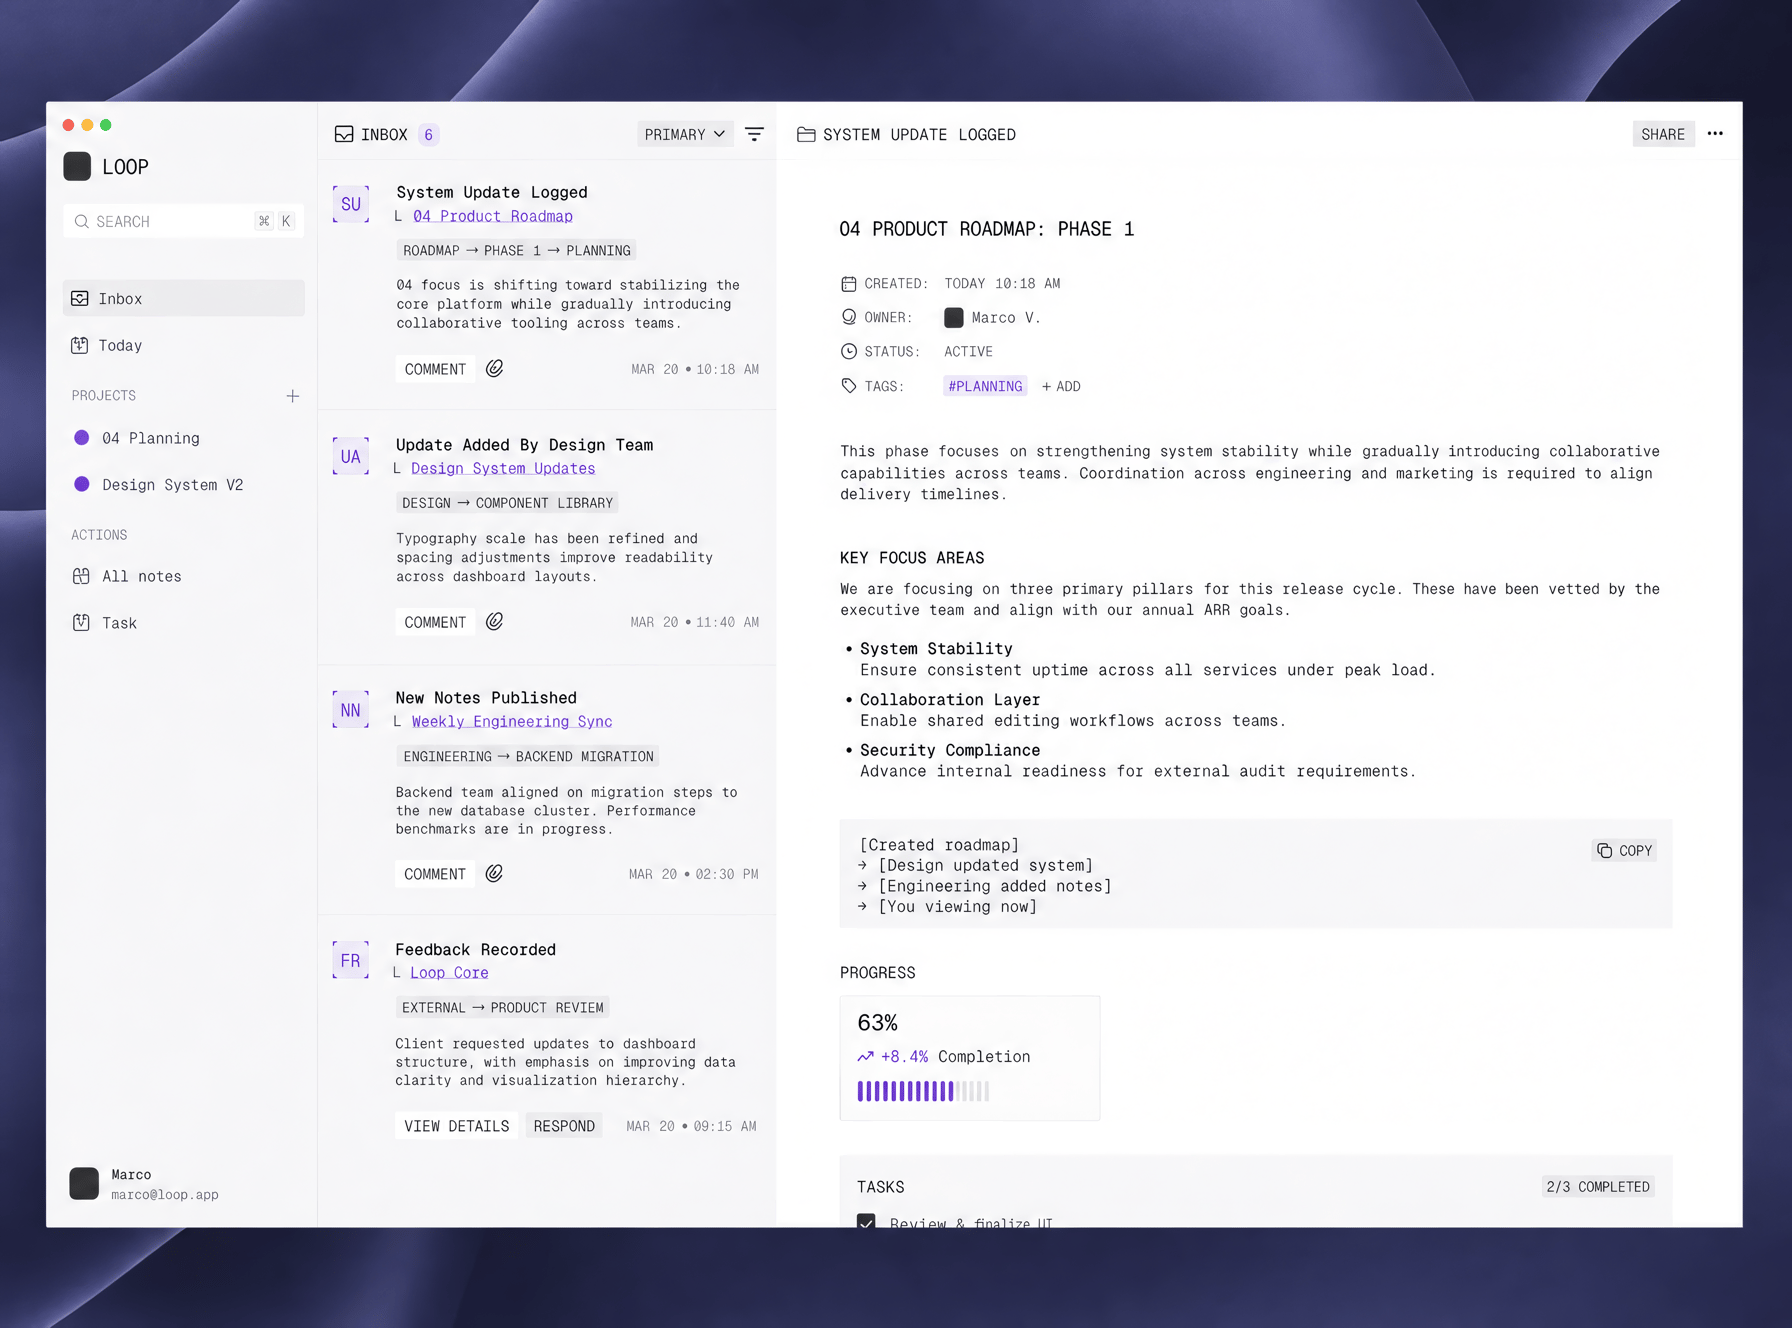1792x1328 pixels.
Task: Select the Feedback Recorded message title
Action: [x=475, y=949]
